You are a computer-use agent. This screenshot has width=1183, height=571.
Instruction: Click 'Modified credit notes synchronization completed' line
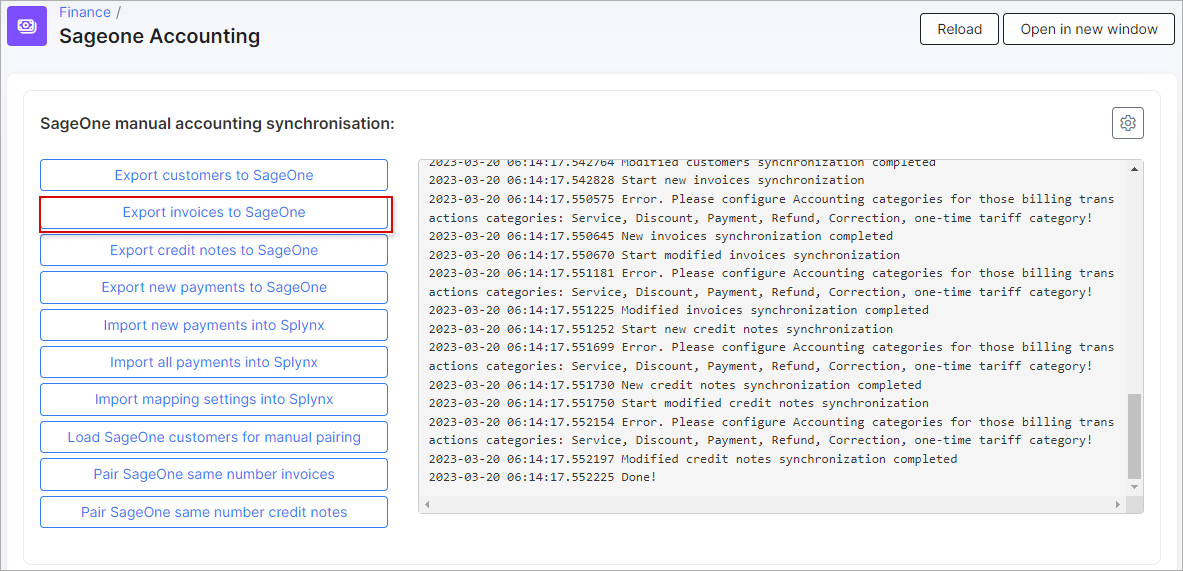click(693, 459)
